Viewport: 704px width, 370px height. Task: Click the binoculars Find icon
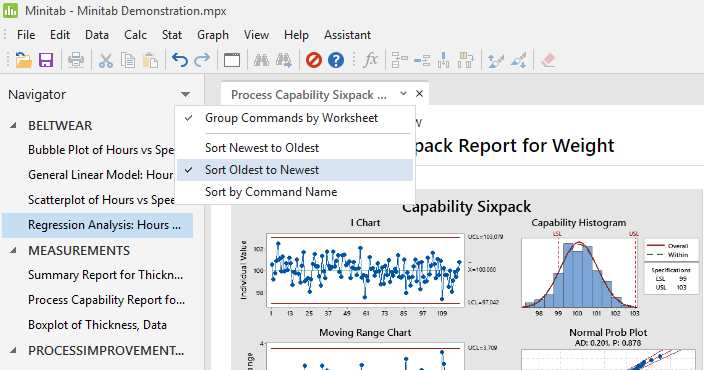[261, 60]
